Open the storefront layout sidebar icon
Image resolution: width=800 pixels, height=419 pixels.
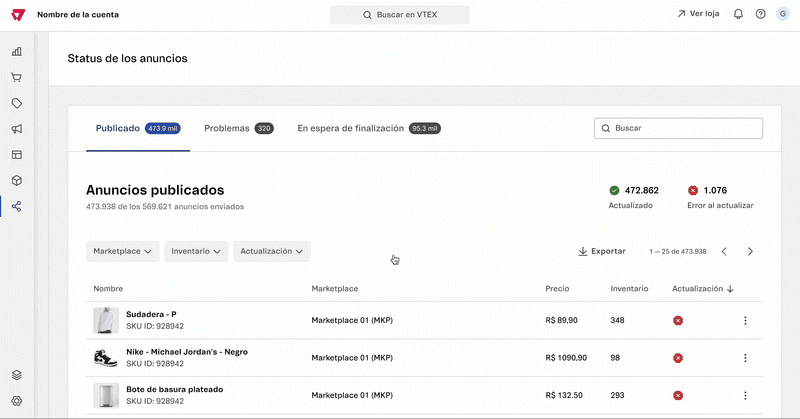tap(17, 155)
